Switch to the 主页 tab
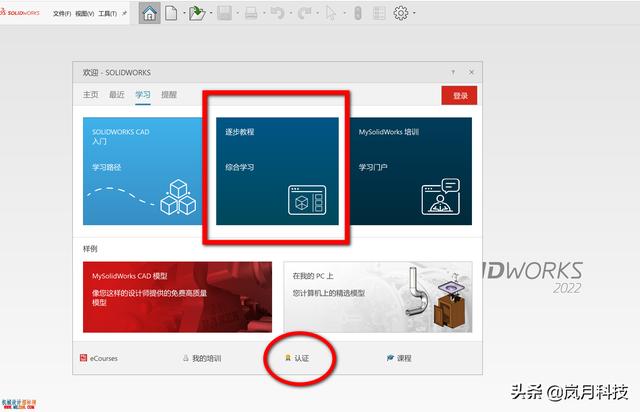The image size is (640, 412). (91, 95)
